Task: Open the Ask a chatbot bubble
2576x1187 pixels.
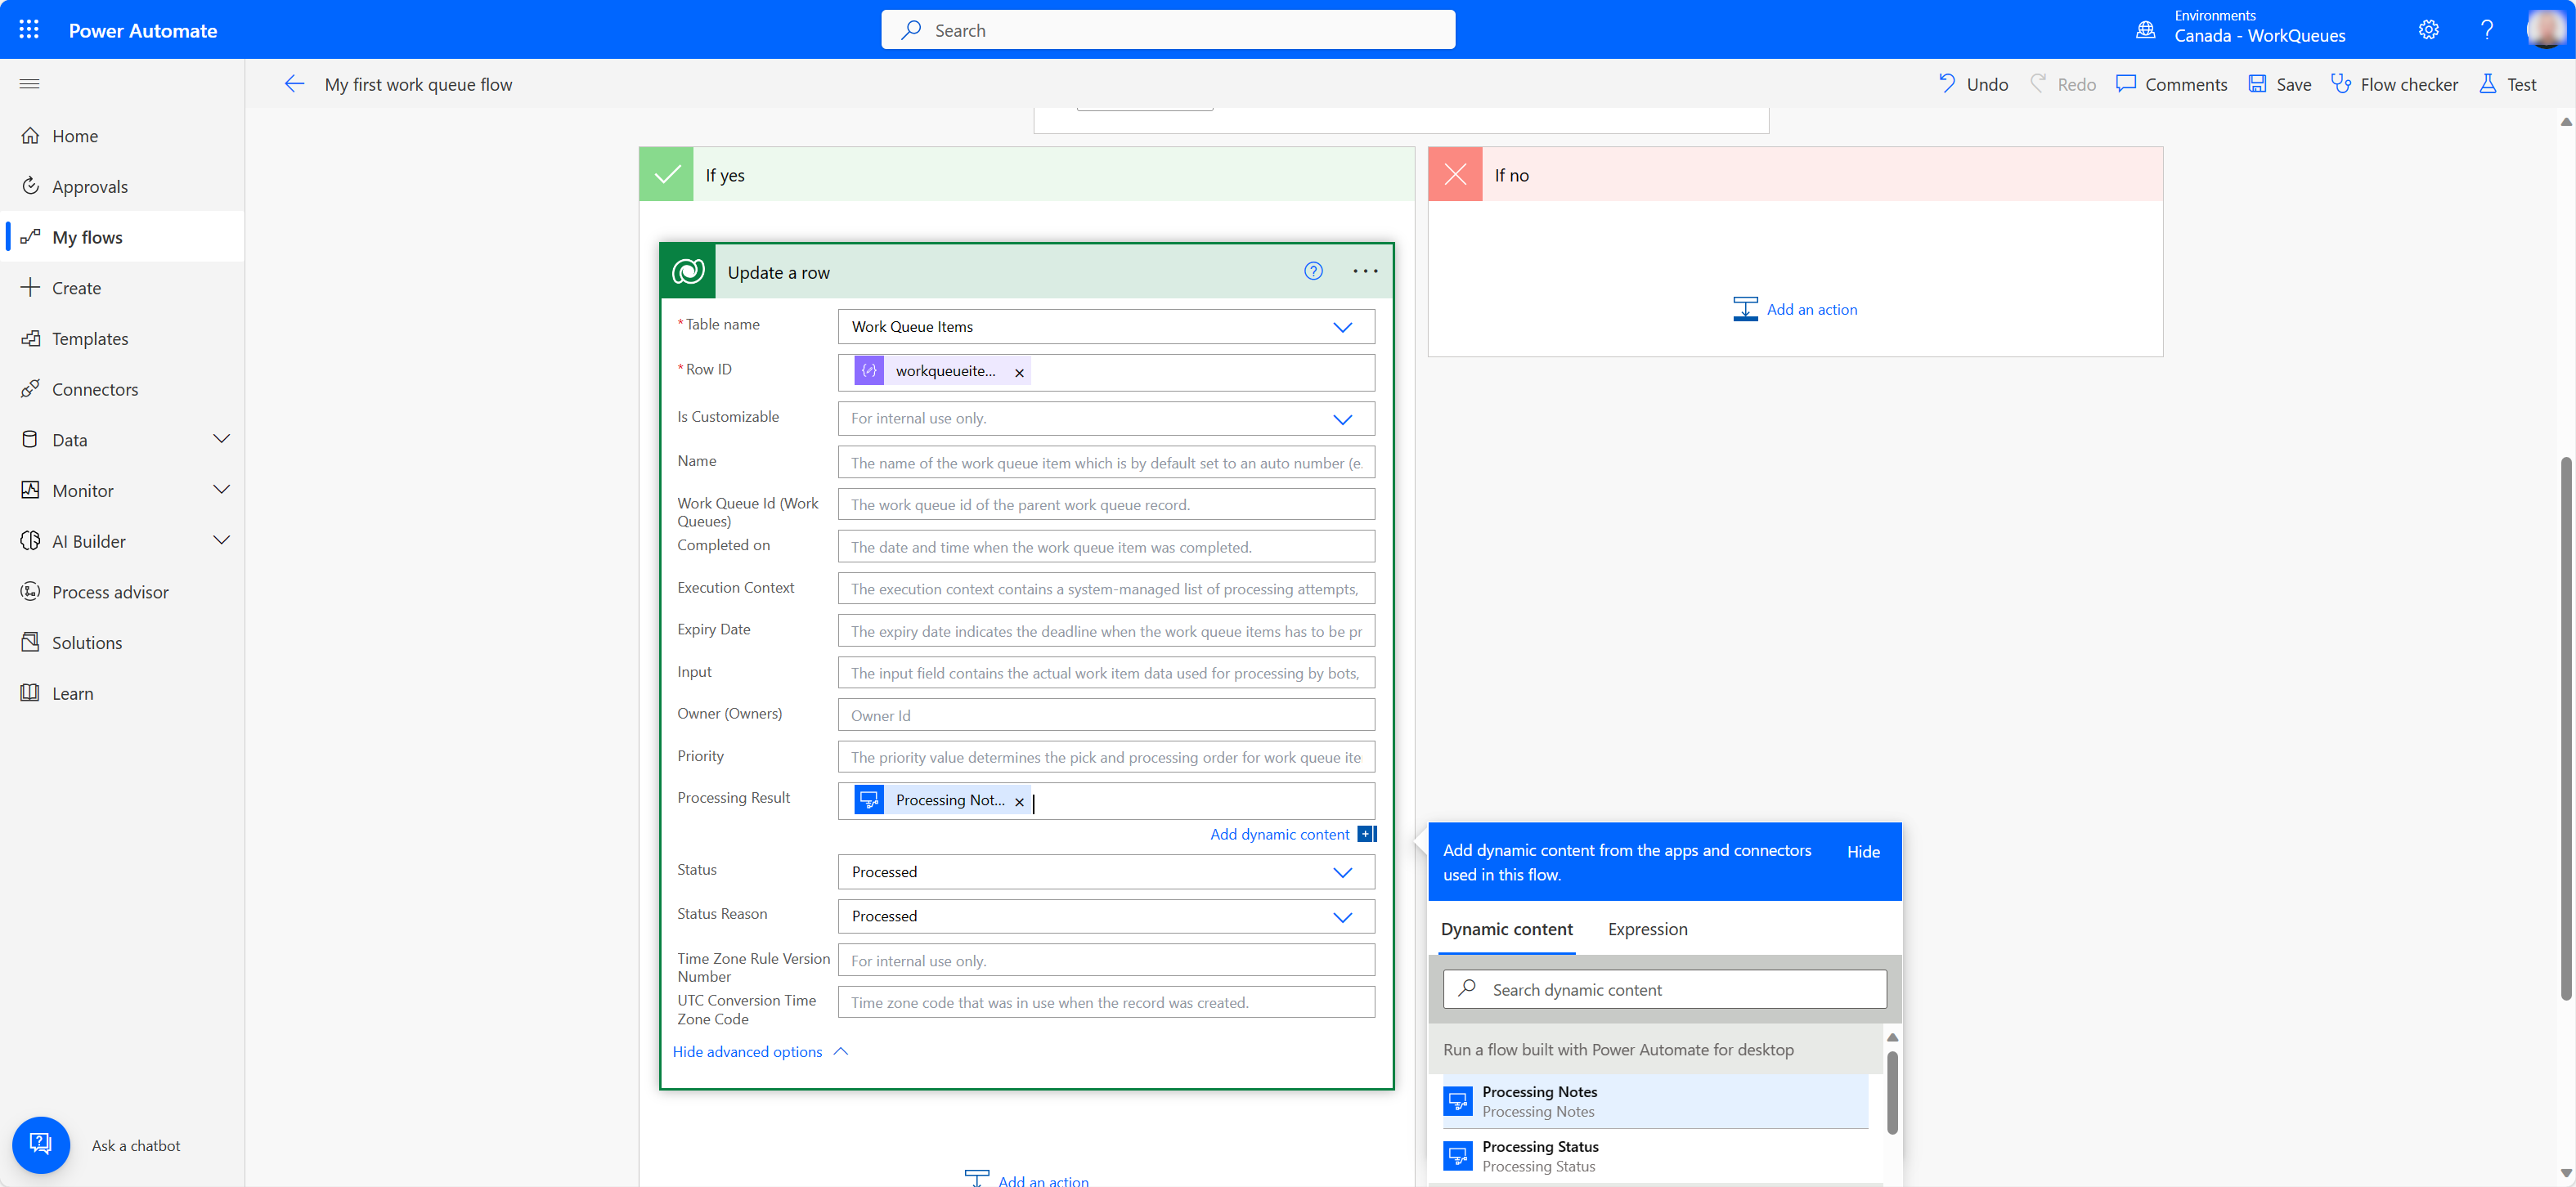Action: tap(41, 1145)
